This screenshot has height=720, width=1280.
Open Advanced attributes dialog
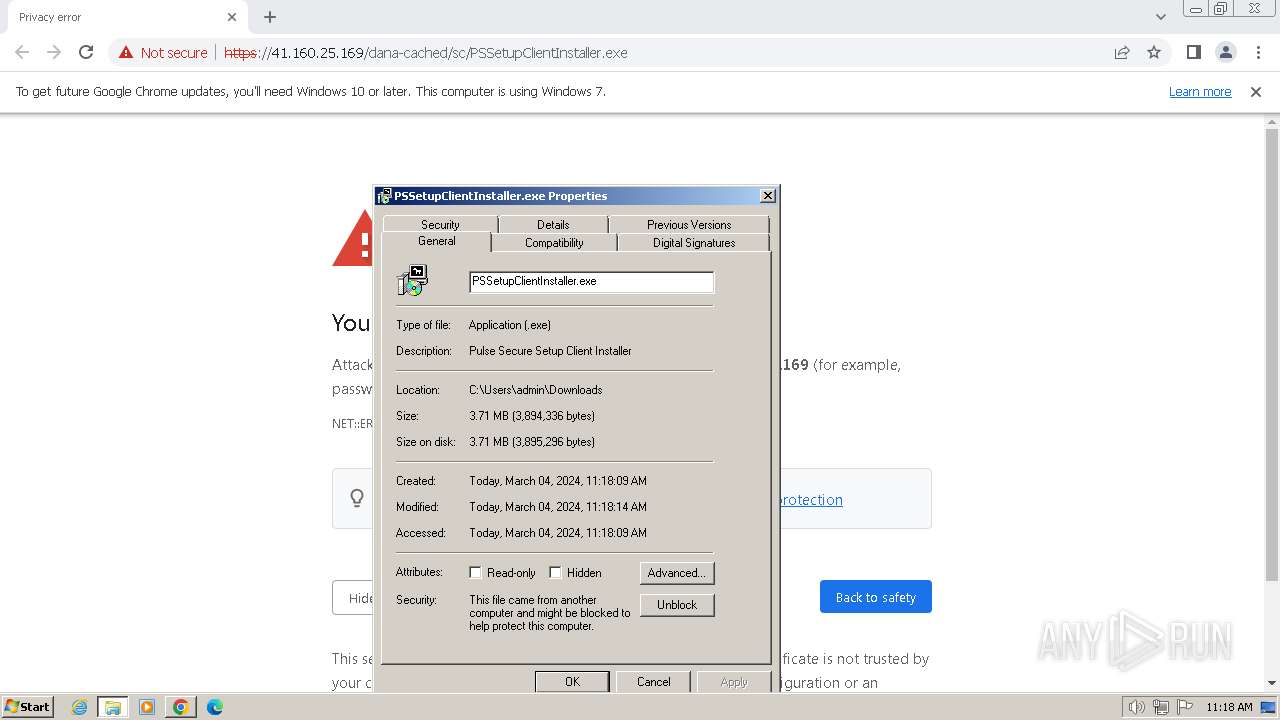(677, 573)
